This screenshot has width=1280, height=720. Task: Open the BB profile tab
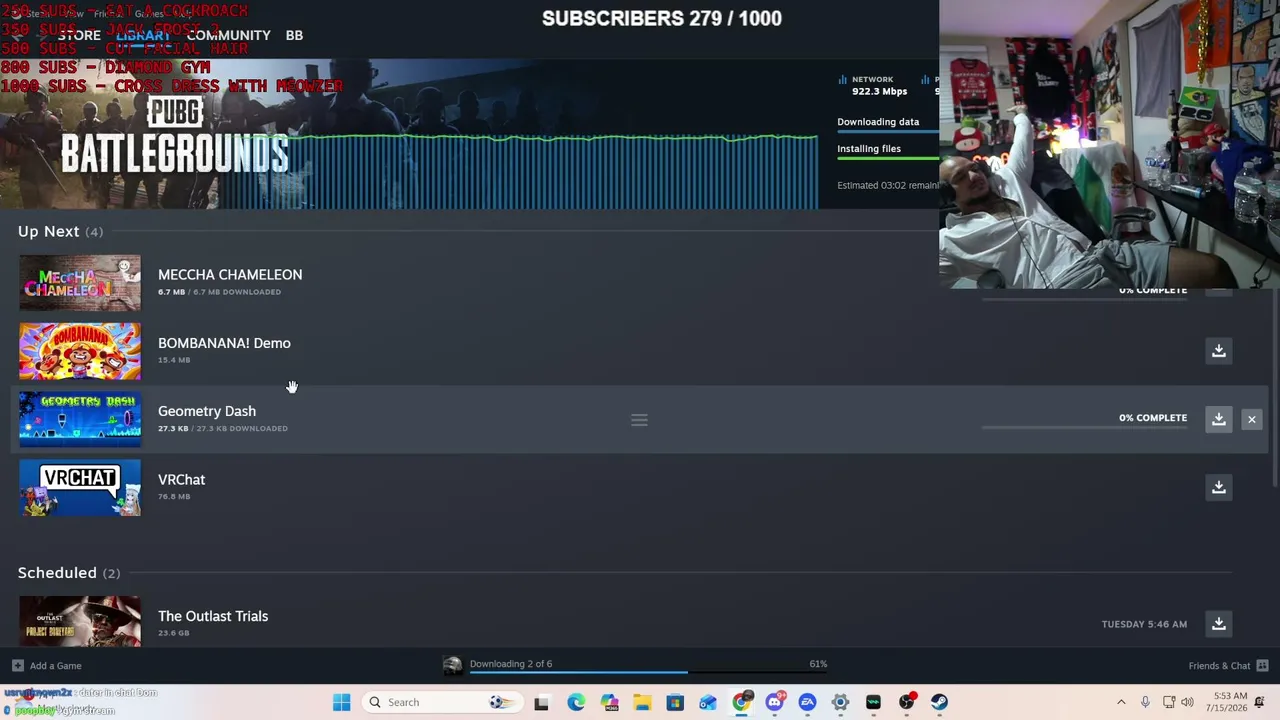coord(294,35)
